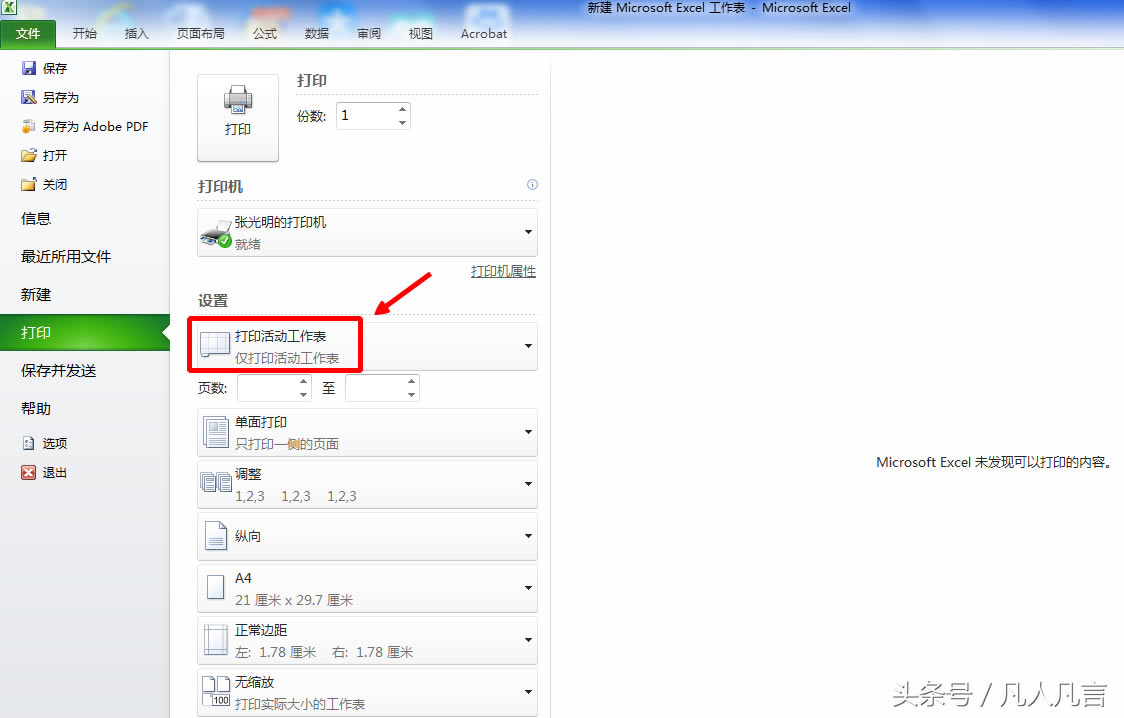Click the 页数 start page input field
Image resolution: width=1124 pixels, height=718 pixels.
point(267,388)
